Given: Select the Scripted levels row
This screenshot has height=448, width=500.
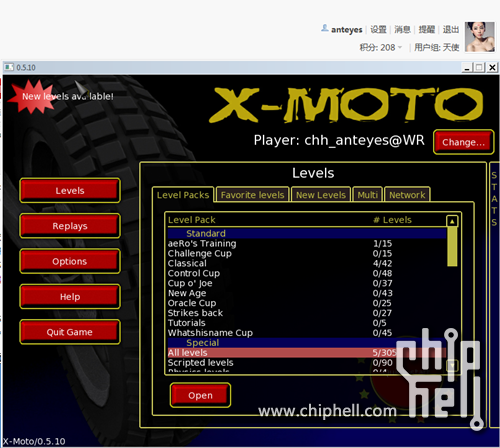Looking at the screenshot, I should [x=307, y=362].
